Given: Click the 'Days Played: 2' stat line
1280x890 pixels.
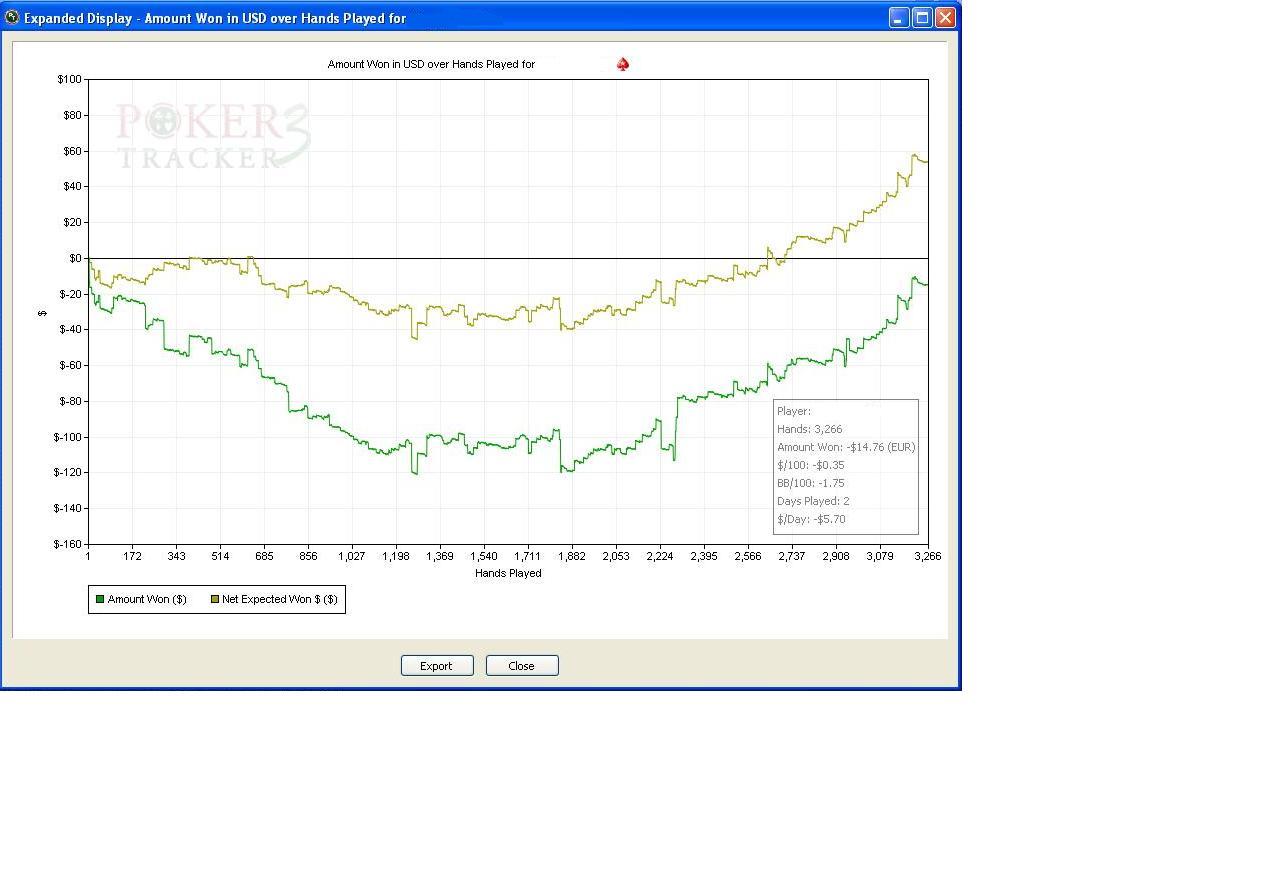Looking at the screenshot, I should (813, 501).
